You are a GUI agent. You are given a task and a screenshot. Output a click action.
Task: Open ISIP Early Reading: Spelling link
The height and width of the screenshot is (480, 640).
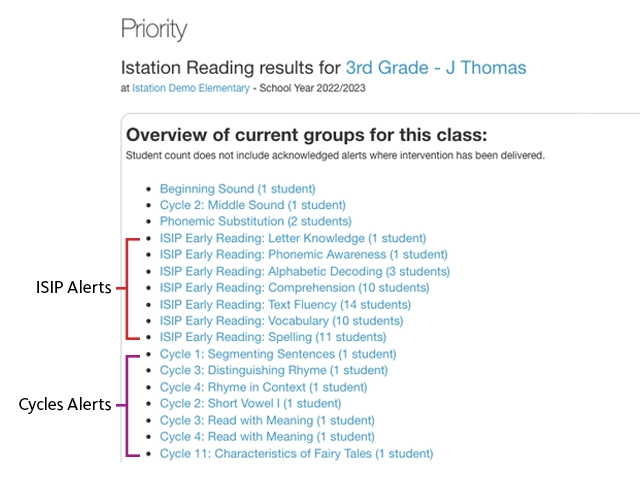click(273, 337)
